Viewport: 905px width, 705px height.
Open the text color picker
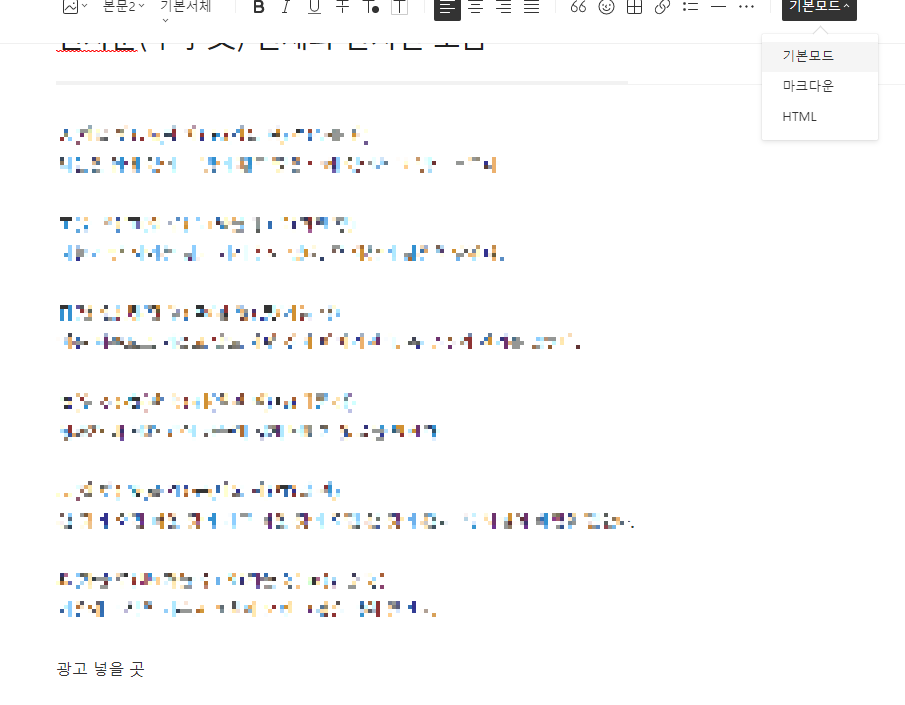pos(371,7)
